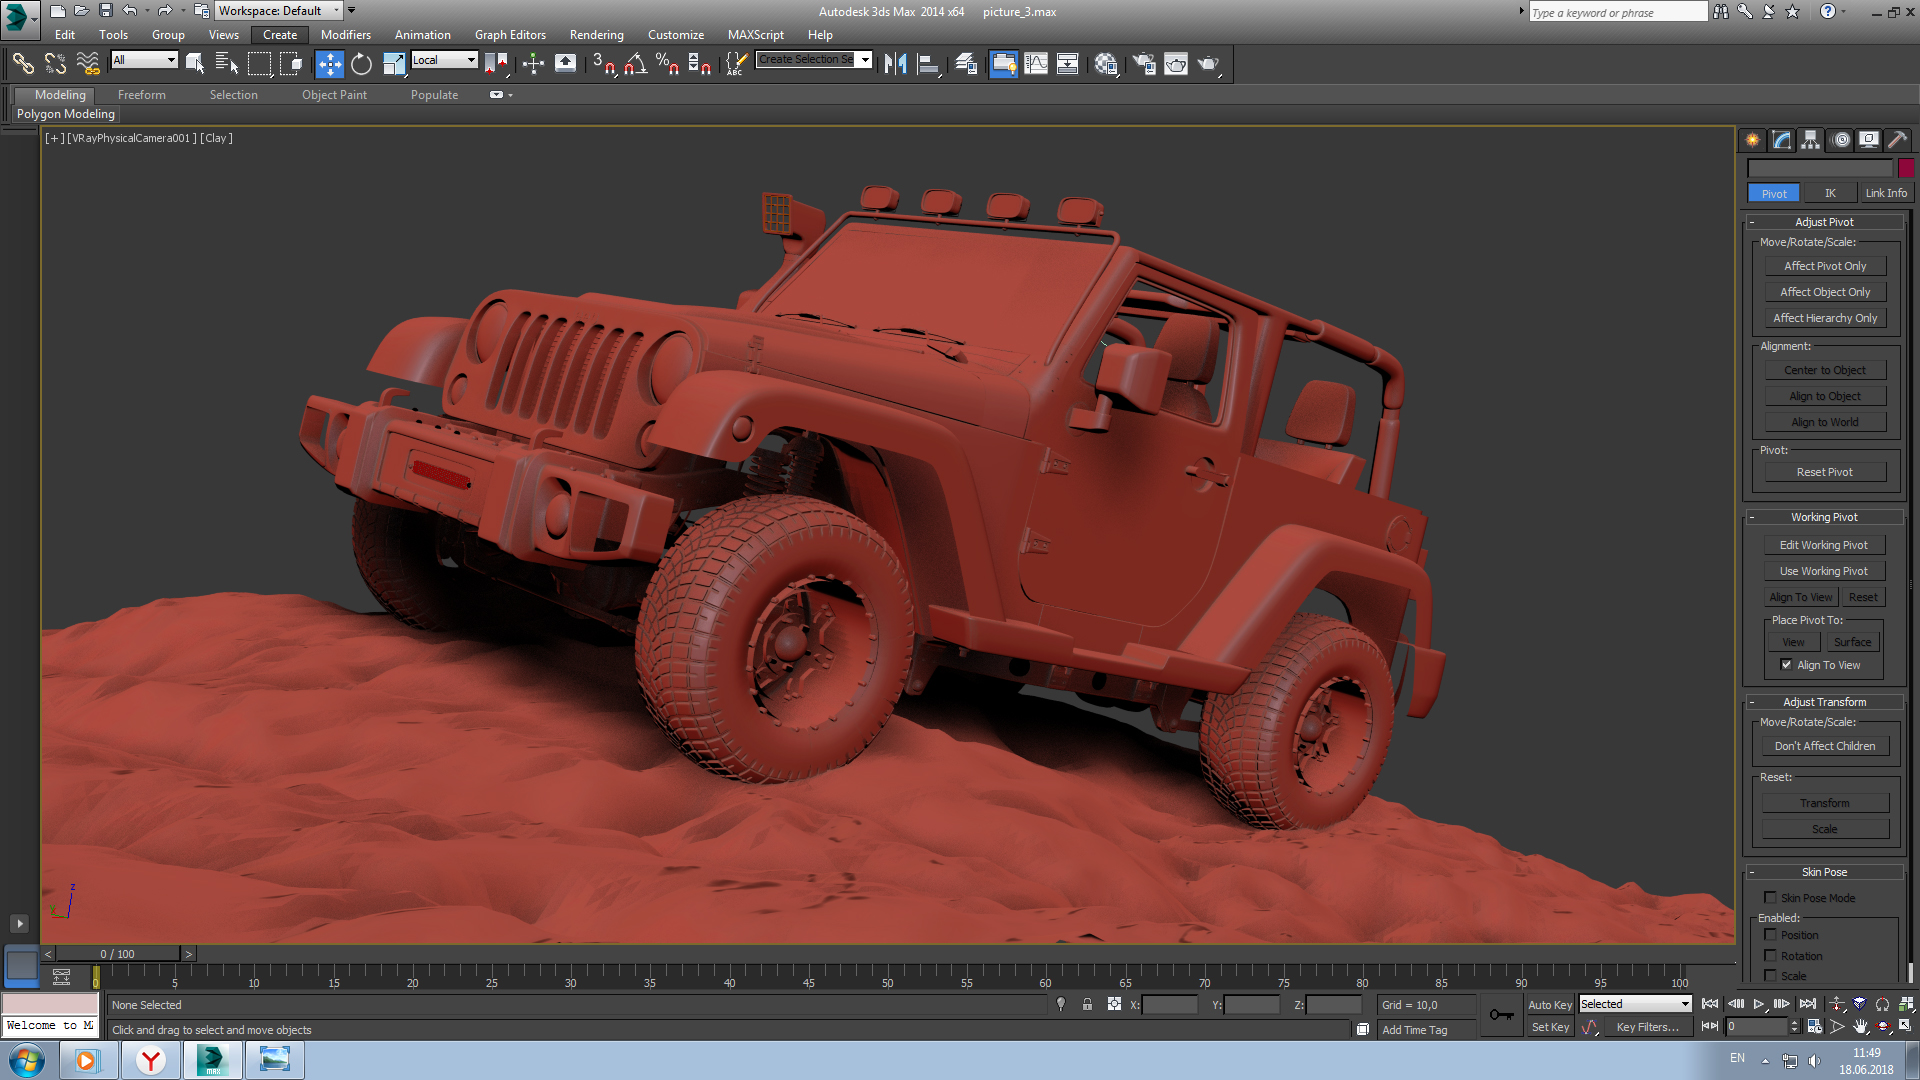This screenshot has height=1080, width=1920.
Task: Open the Workspace: Default dropdown
Action: coord(280,11)
